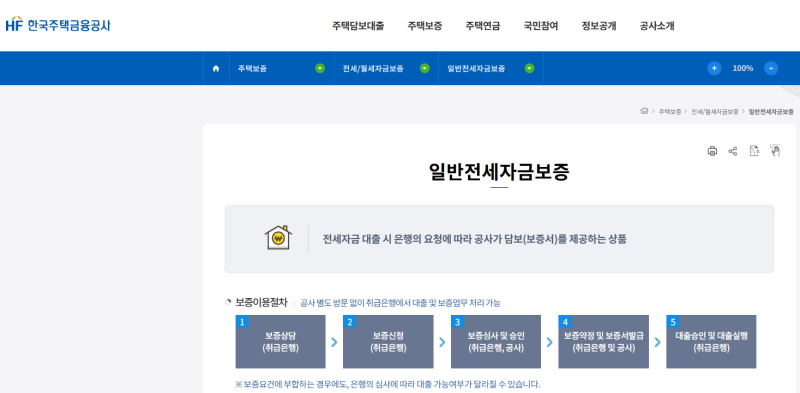The height and width of the screenshot is (393, 800).
Task: Click the 100% zoom level text
Action: point(743,68)
